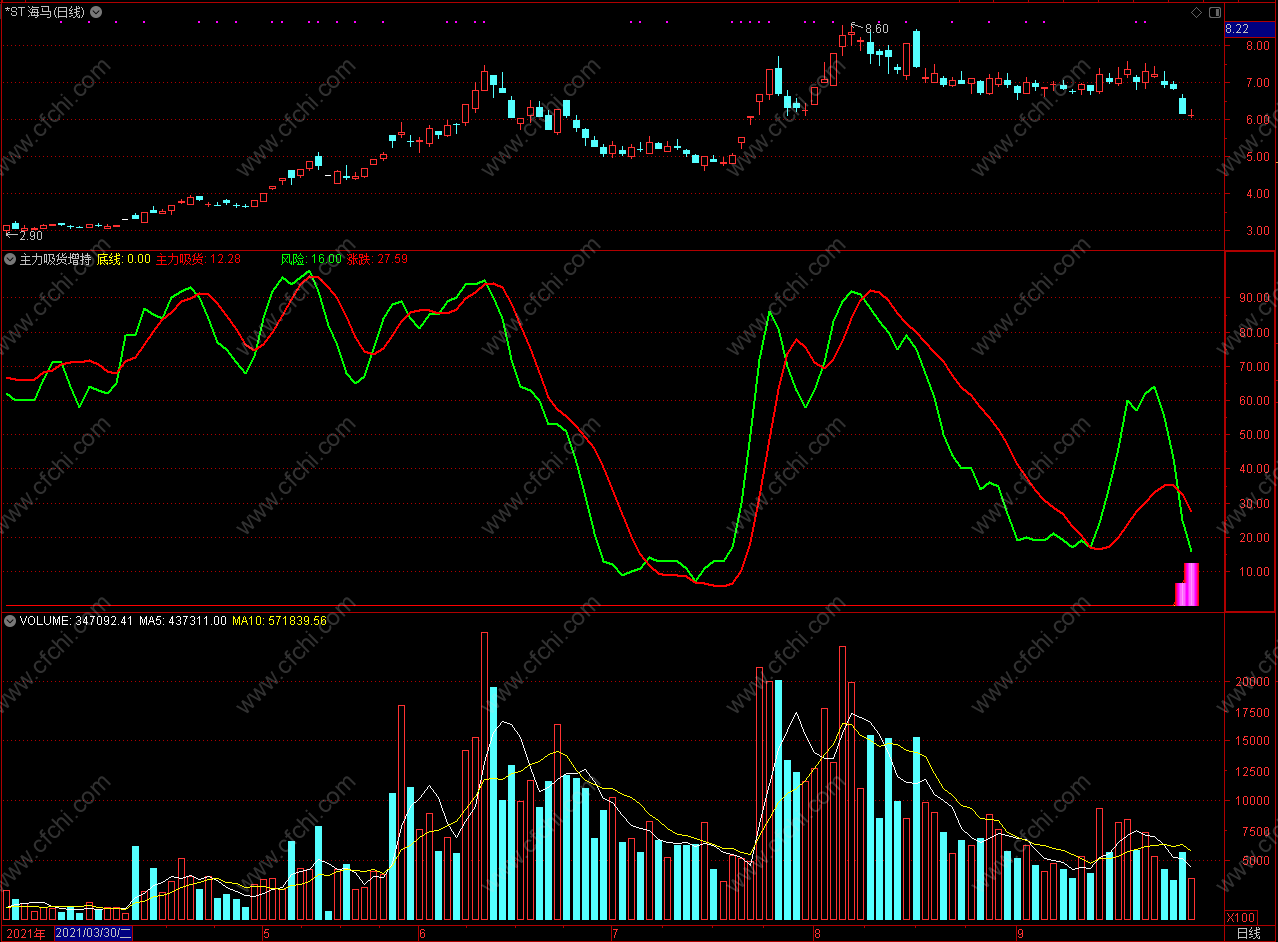
Task: Click the 风险: 16.00 value label
Action: (311, 259)
